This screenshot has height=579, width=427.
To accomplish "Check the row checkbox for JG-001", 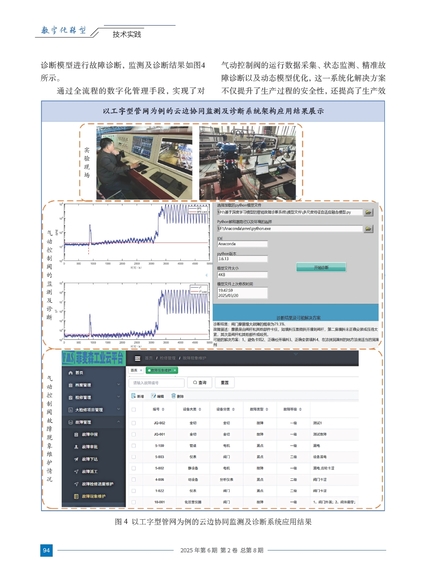I will click(134, 434).
